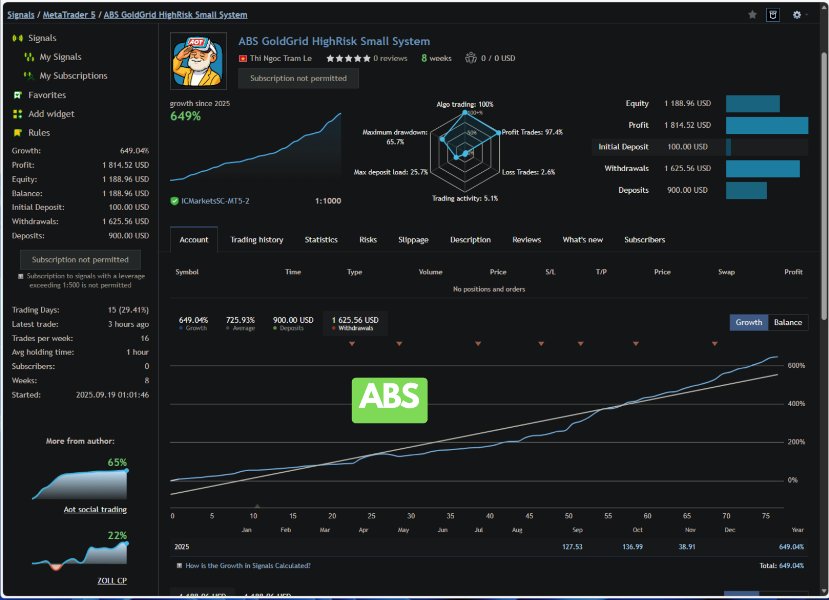
Task: Click the ICMarketsSC-MT5-2 verified broker badge
Action: [x=213, y=200]
